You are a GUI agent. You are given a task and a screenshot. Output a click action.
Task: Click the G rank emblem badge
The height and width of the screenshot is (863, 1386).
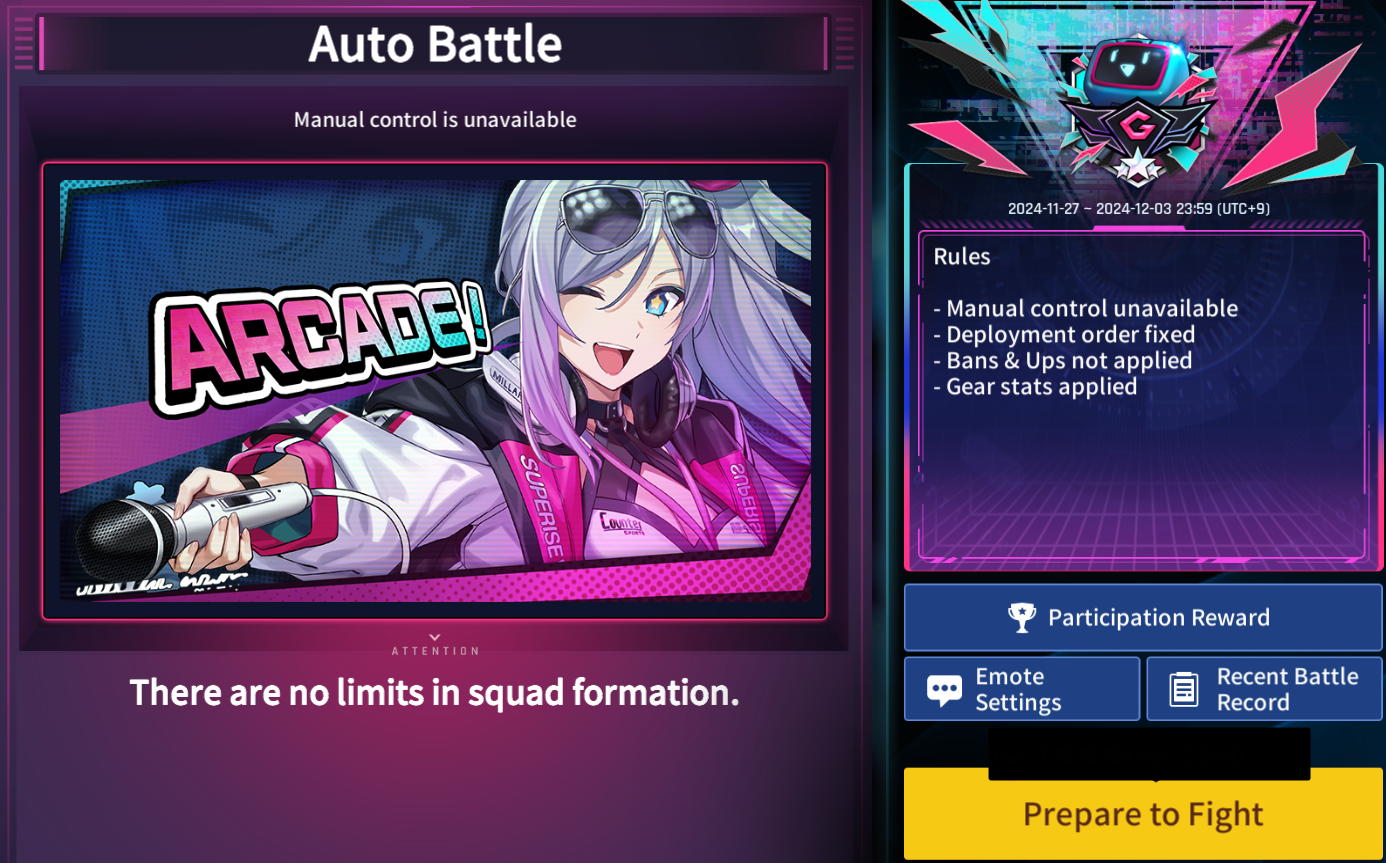pyautogui.click(x=1137, y=129)
